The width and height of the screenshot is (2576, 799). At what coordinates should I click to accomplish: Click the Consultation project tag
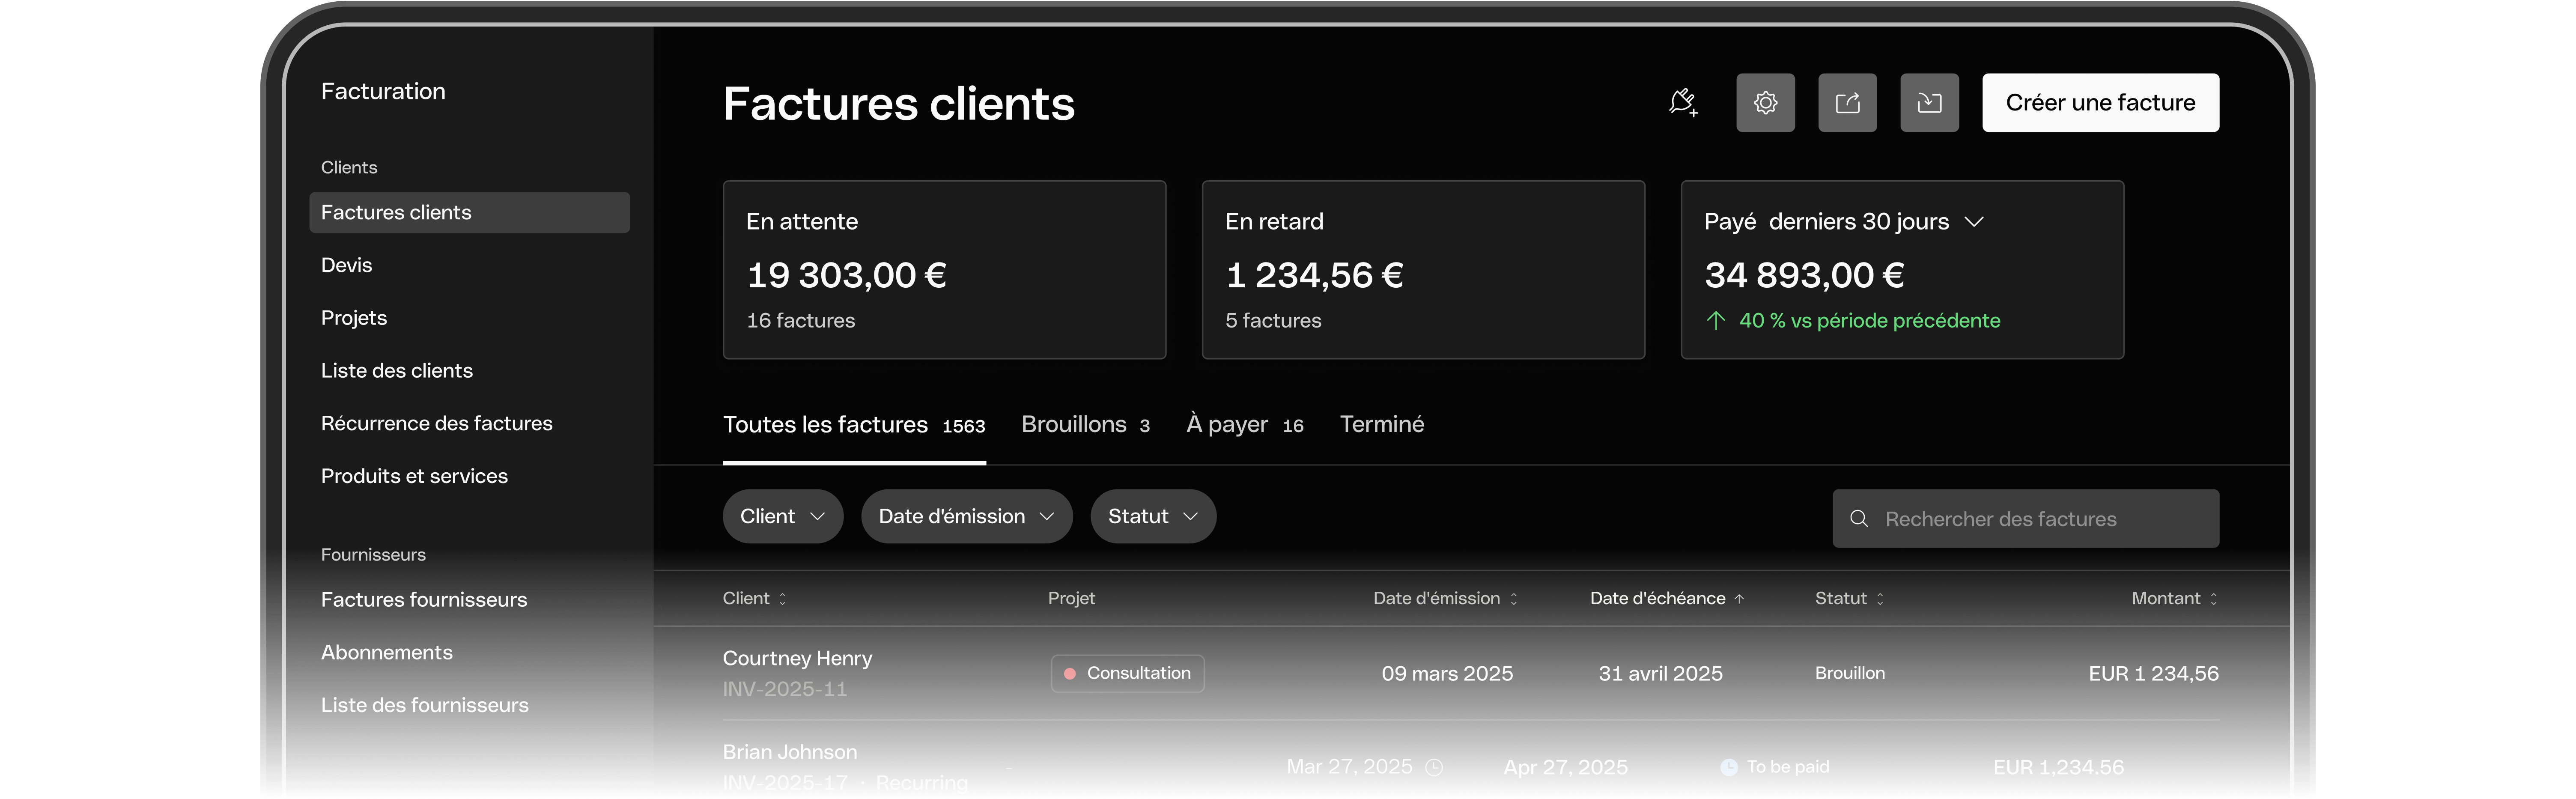(1127, 673)
